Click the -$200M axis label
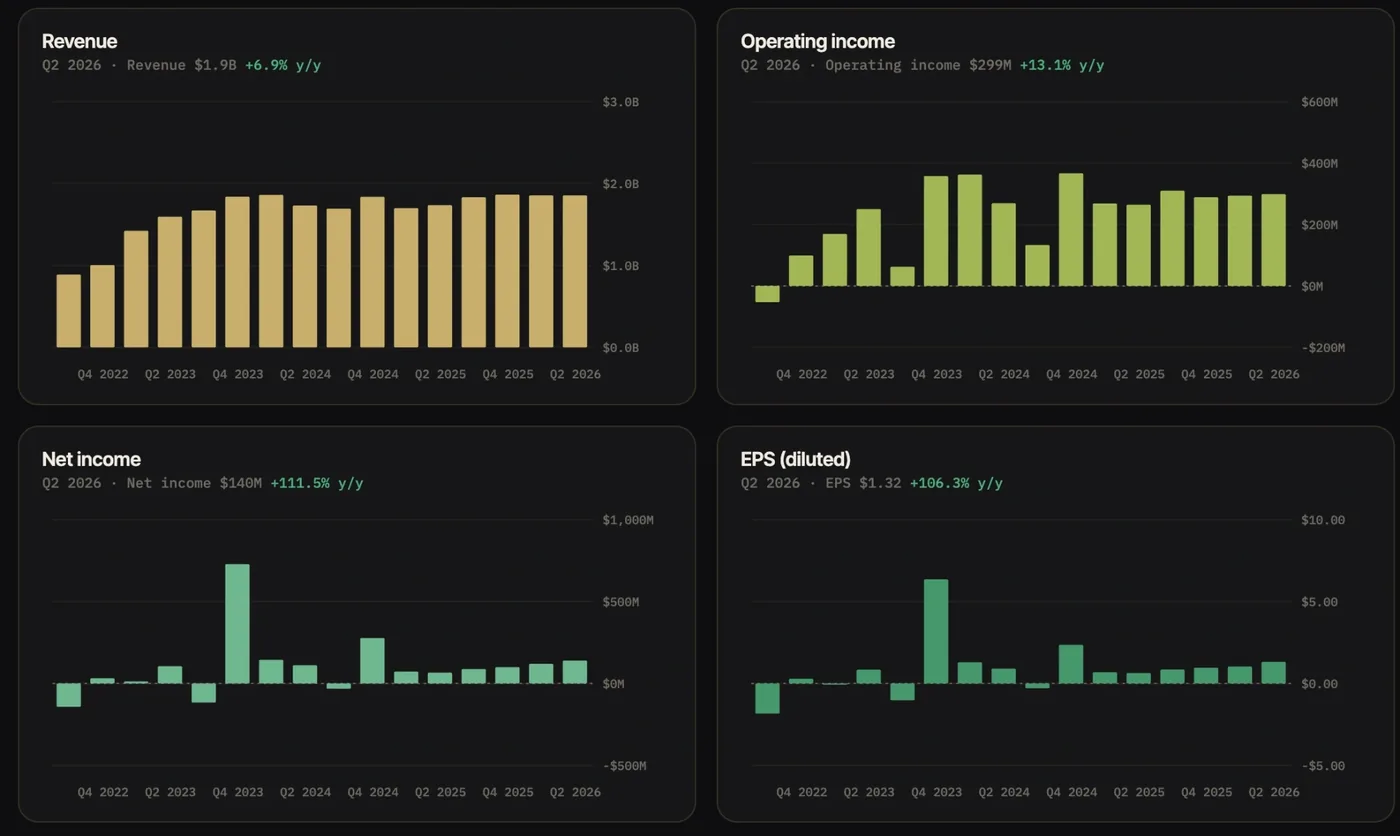Image resolution: width=1400 pixels, height=836 pixels. 1323,348
